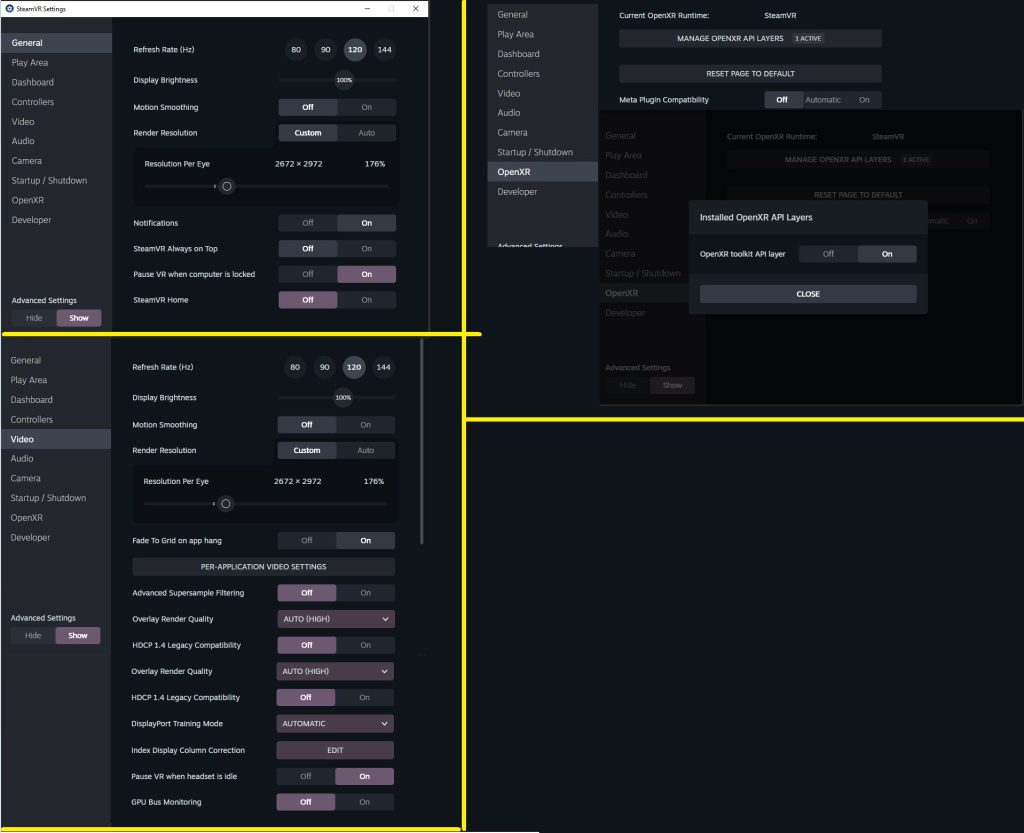Turn Notifications off
1024x833 pixels.
coord(308,223)
